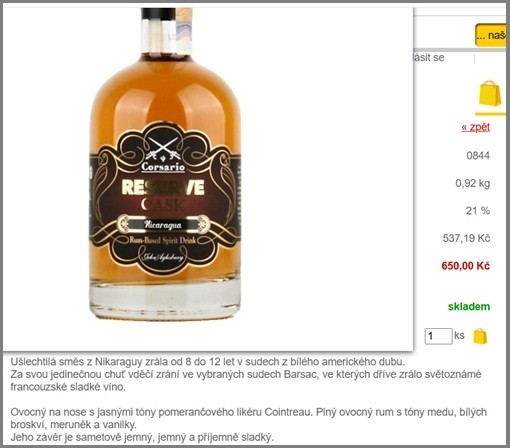Click the "skladem" stock status text

(469, 306)
